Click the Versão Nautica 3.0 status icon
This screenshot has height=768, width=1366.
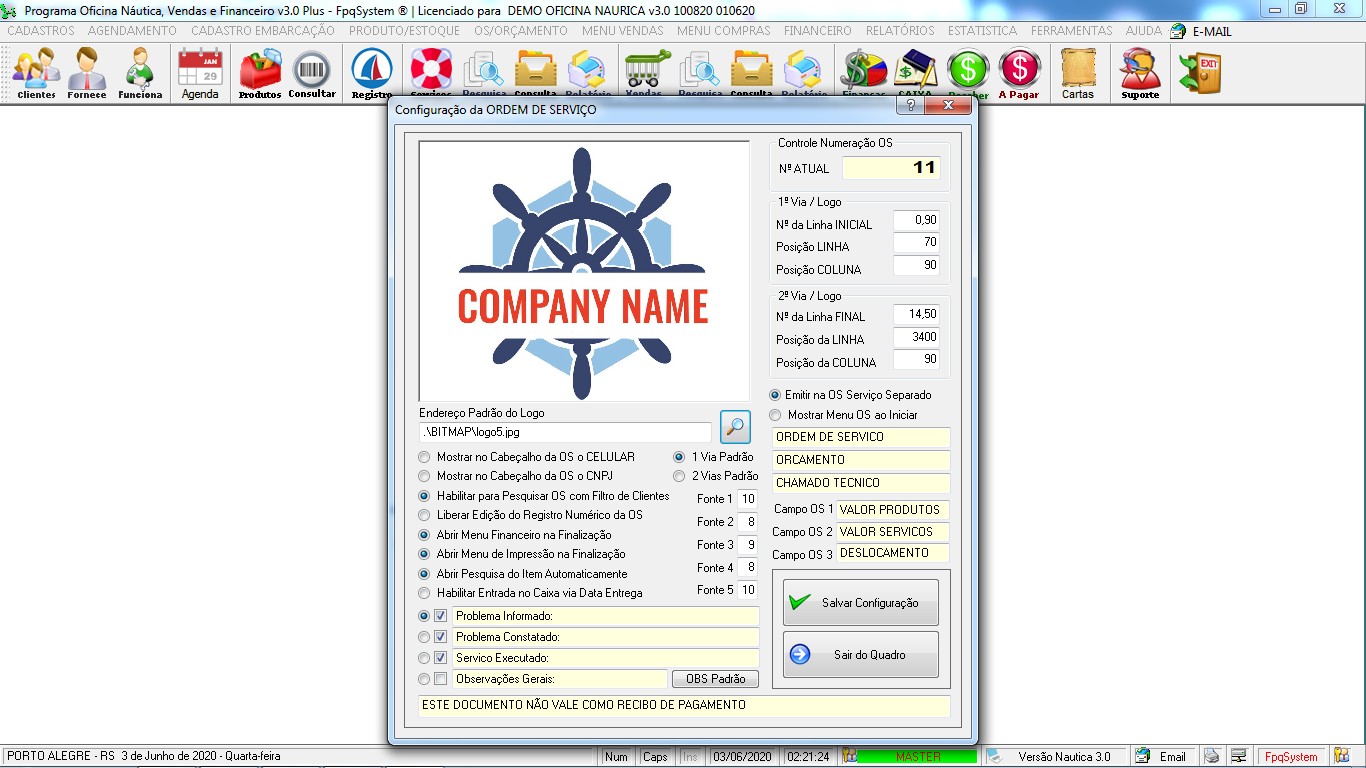point(995,757)
